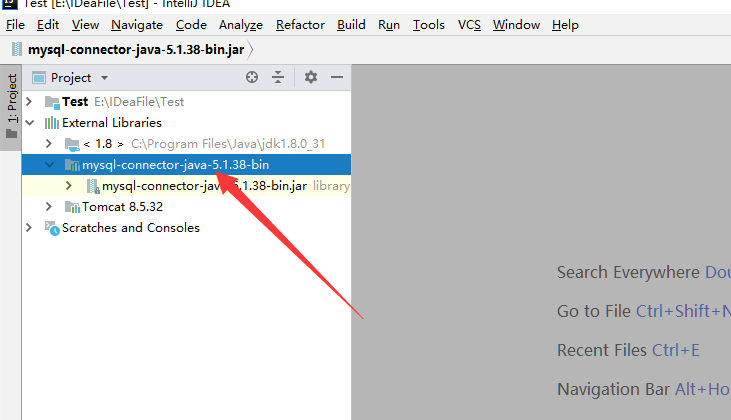The image size is (731, 420).
Task: Select the Tomcat 8.5.32 library row
Action: (186, 207)
